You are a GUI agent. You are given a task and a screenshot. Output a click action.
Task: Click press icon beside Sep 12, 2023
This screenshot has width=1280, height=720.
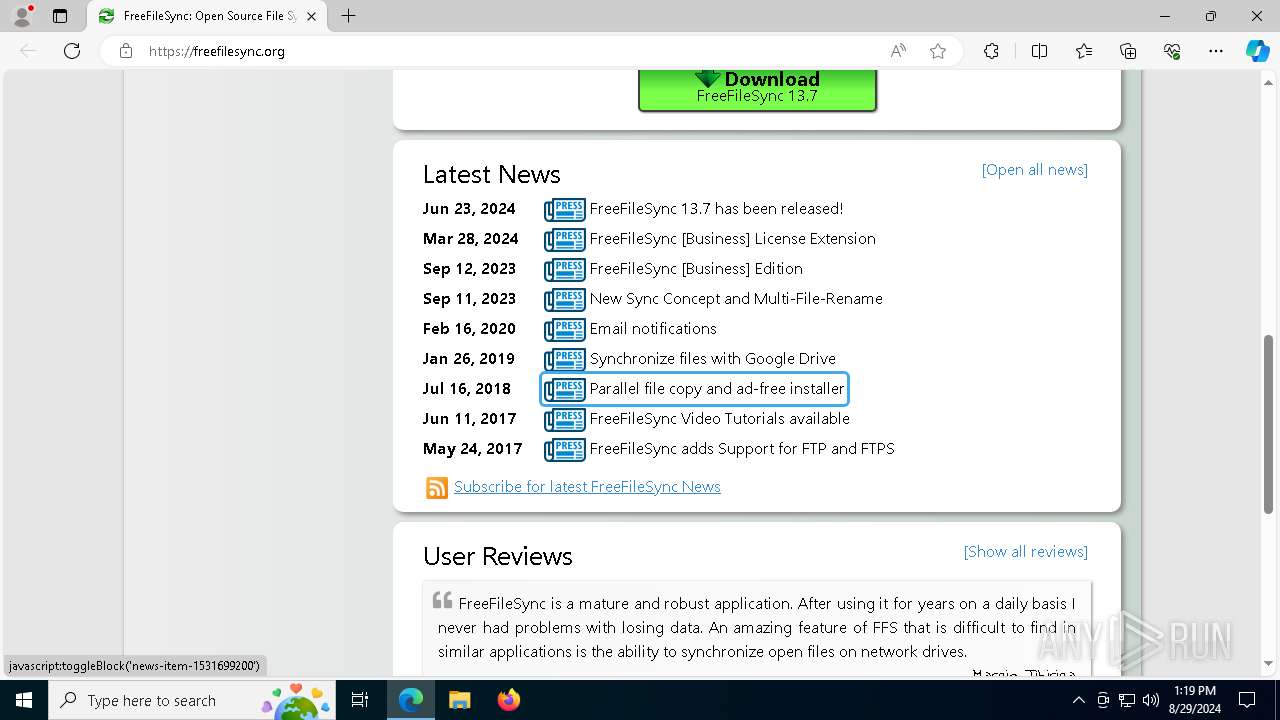(565, 269)
